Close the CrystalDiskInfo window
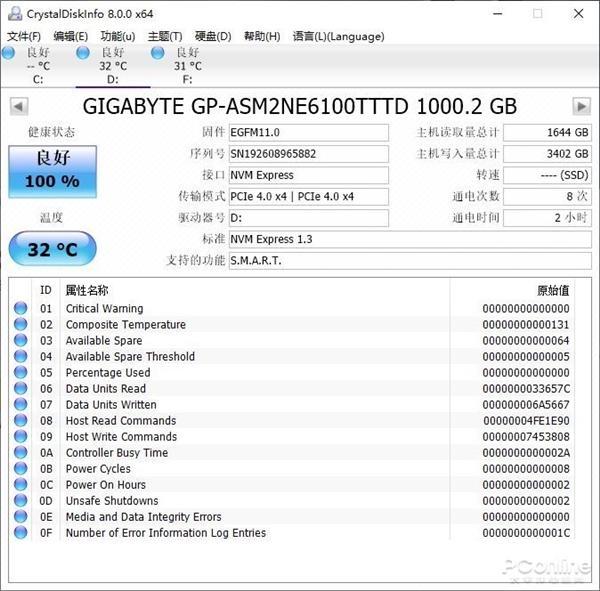 579,14
